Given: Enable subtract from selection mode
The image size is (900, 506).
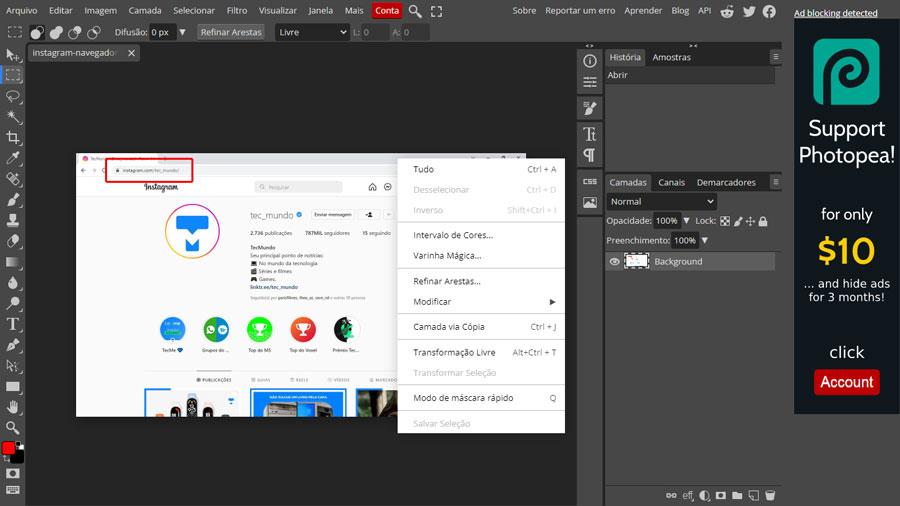Looking at the screenshot, I should 75,33.
